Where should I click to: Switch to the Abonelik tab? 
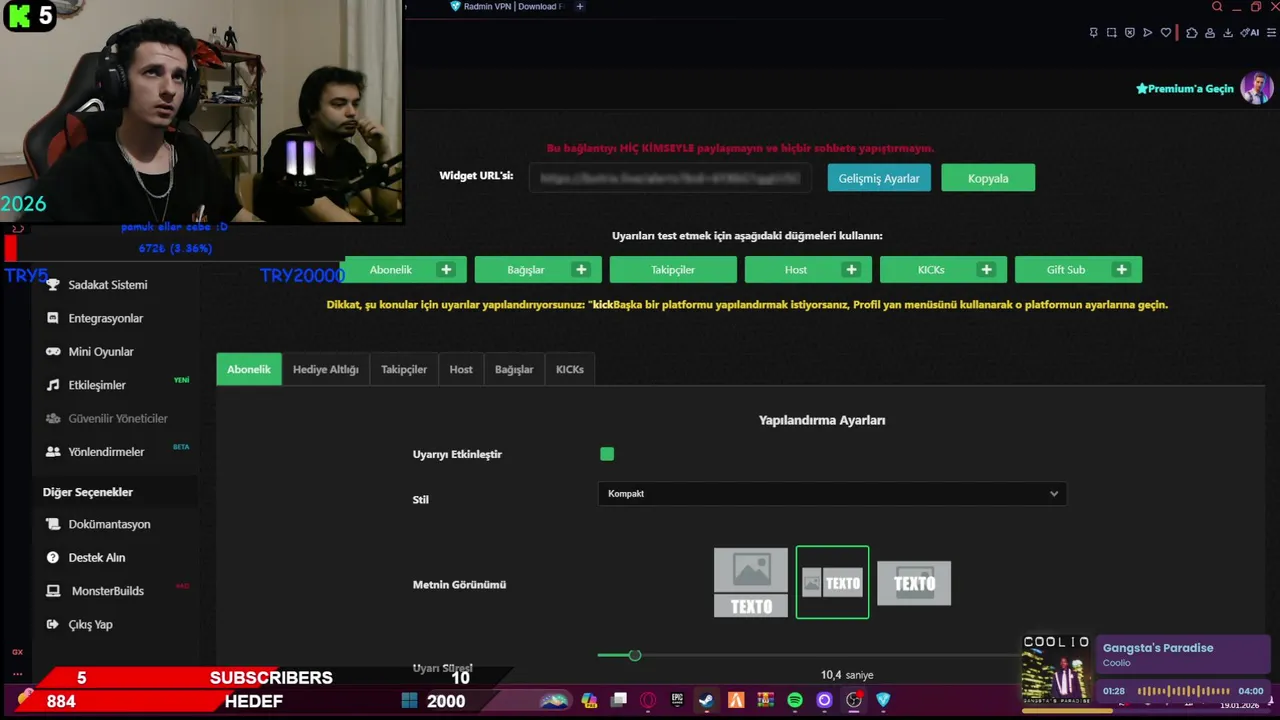coord(249,369)
